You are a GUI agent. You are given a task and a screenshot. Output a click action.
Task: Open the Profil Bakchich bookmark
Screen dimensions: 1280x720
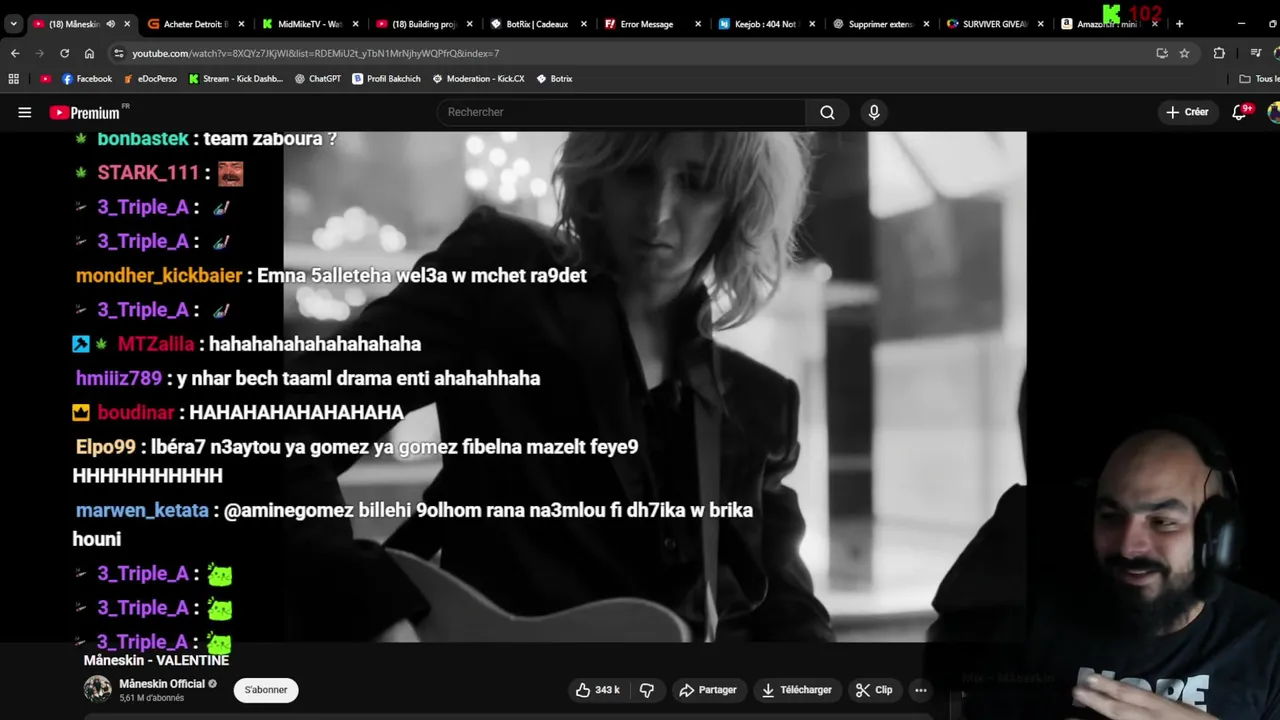point(387,78)
